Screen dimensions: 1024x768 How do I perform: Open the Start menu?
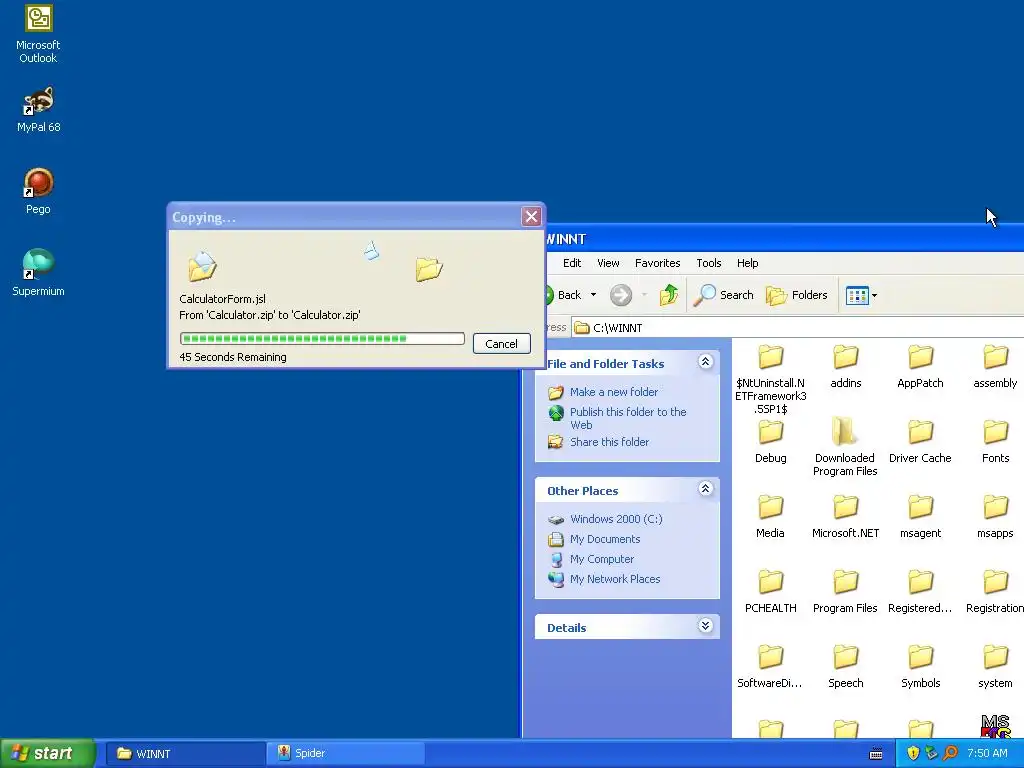(47, 754)
